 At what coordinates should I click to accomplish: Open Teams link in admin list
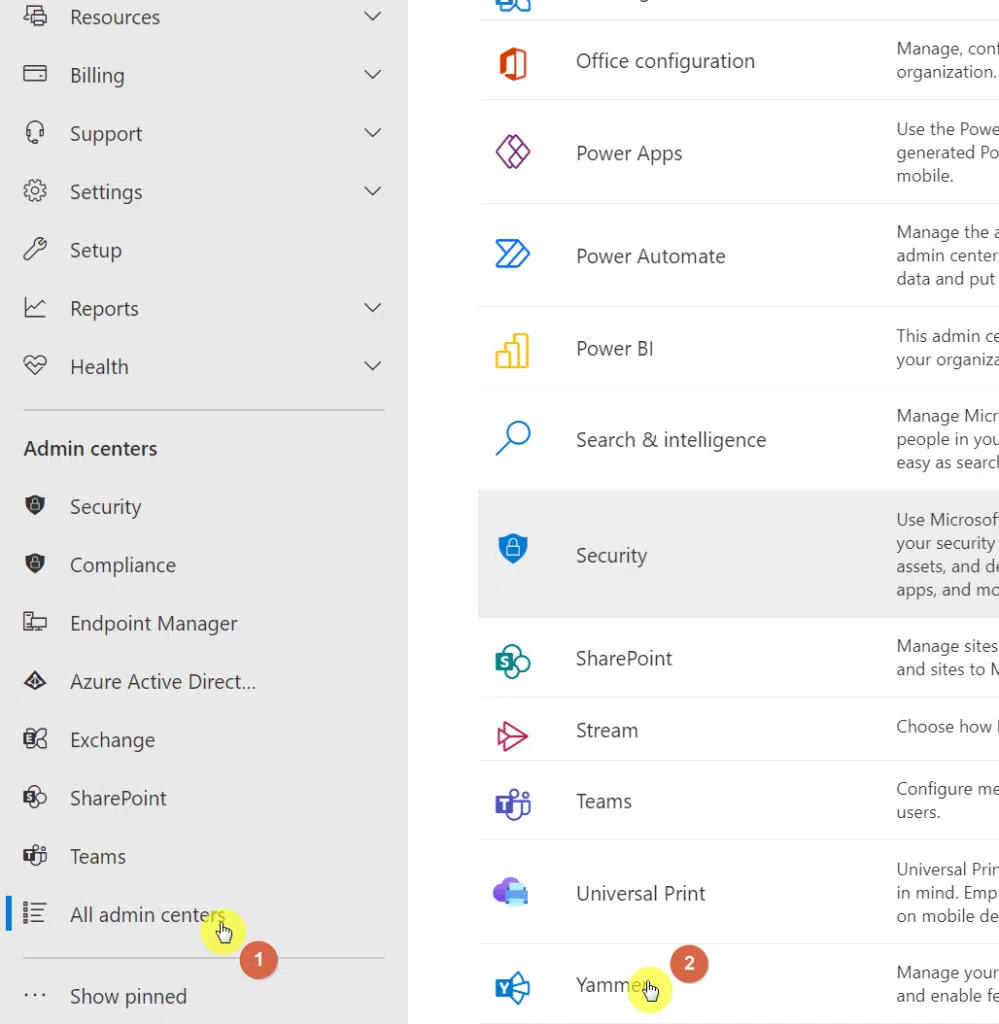pyautogui.click(x=603, y=801)
